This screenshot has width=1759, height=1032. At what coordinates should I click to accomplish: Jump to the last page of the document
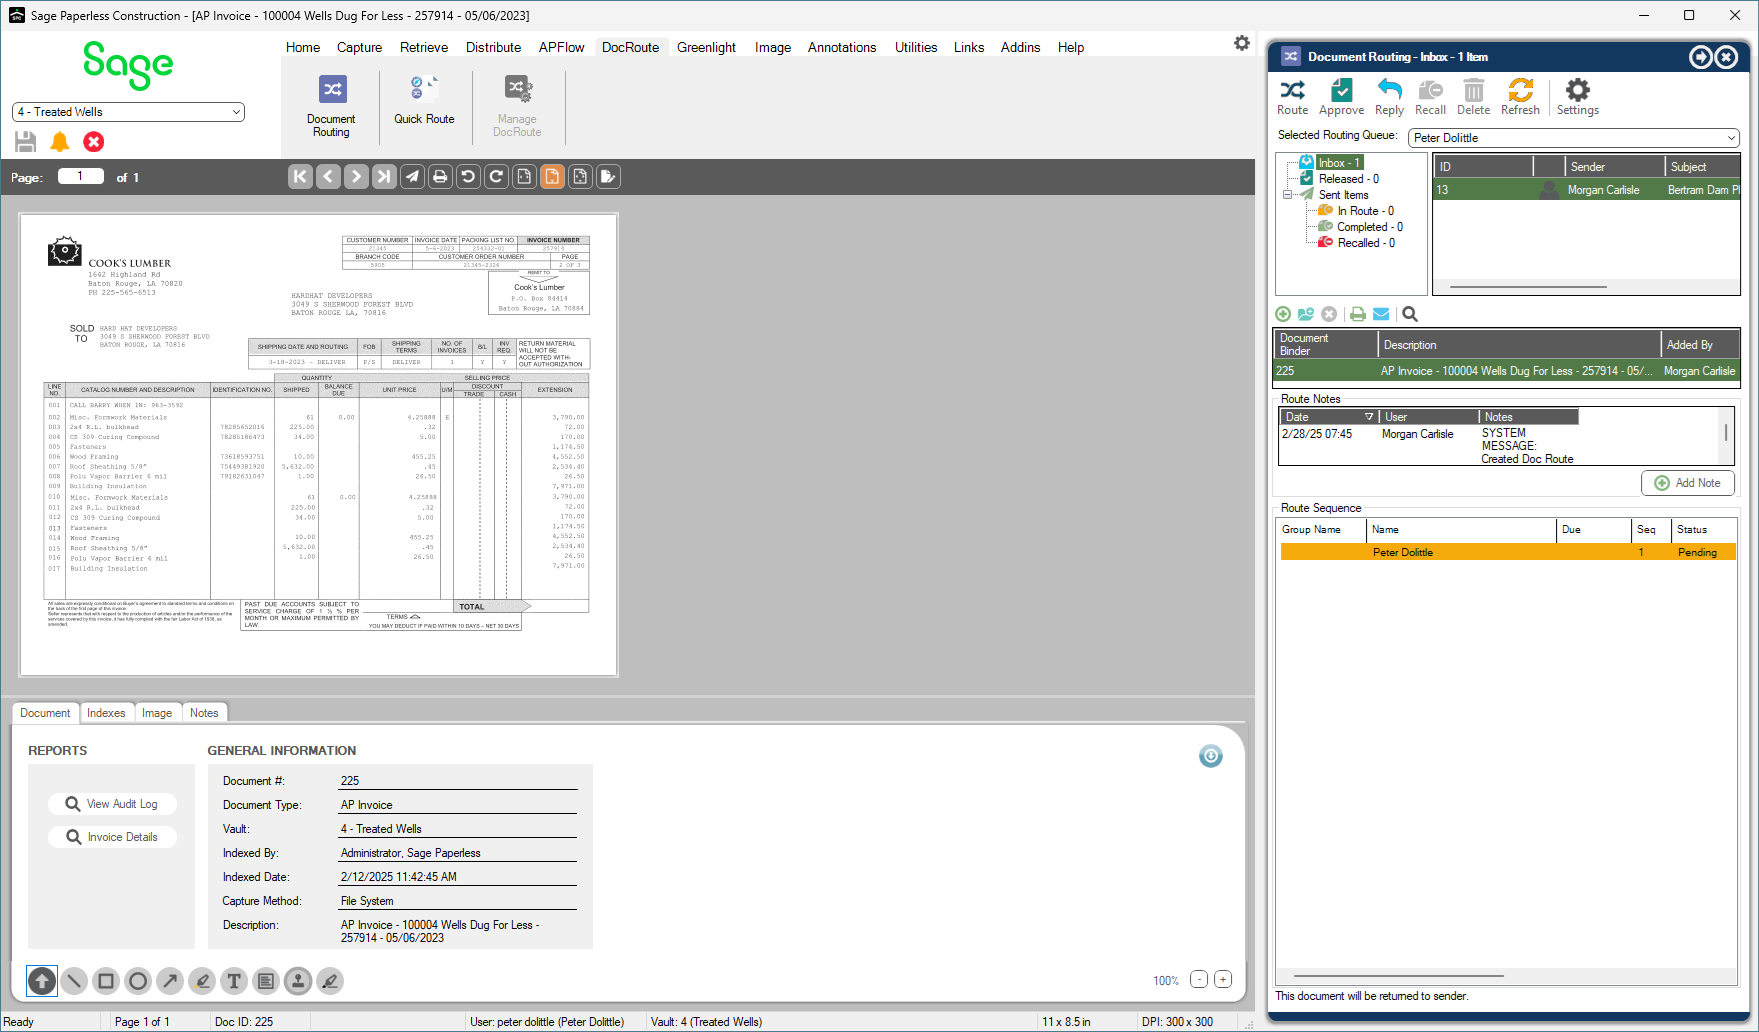coord(384,177)
